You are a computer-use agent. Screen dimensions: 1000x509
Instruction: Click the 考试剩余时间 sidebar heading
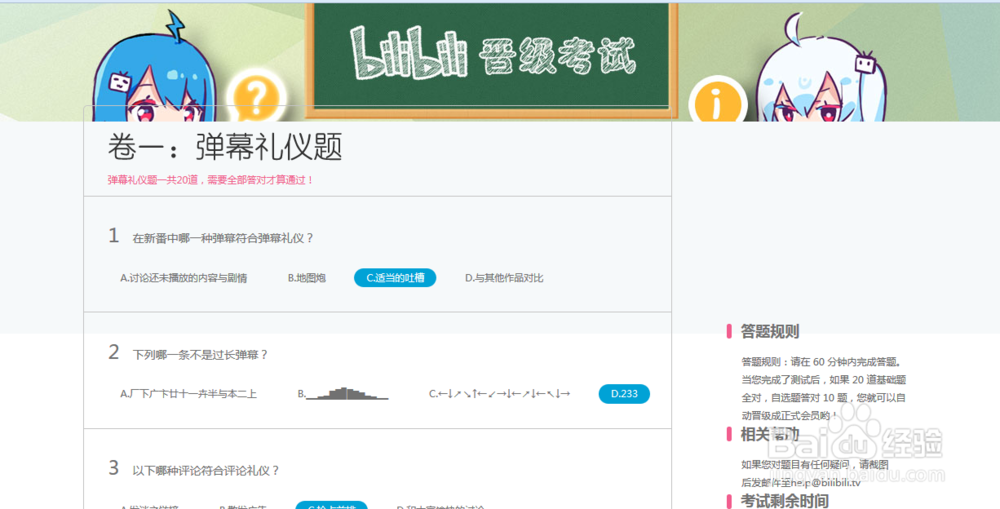(784, 501)
